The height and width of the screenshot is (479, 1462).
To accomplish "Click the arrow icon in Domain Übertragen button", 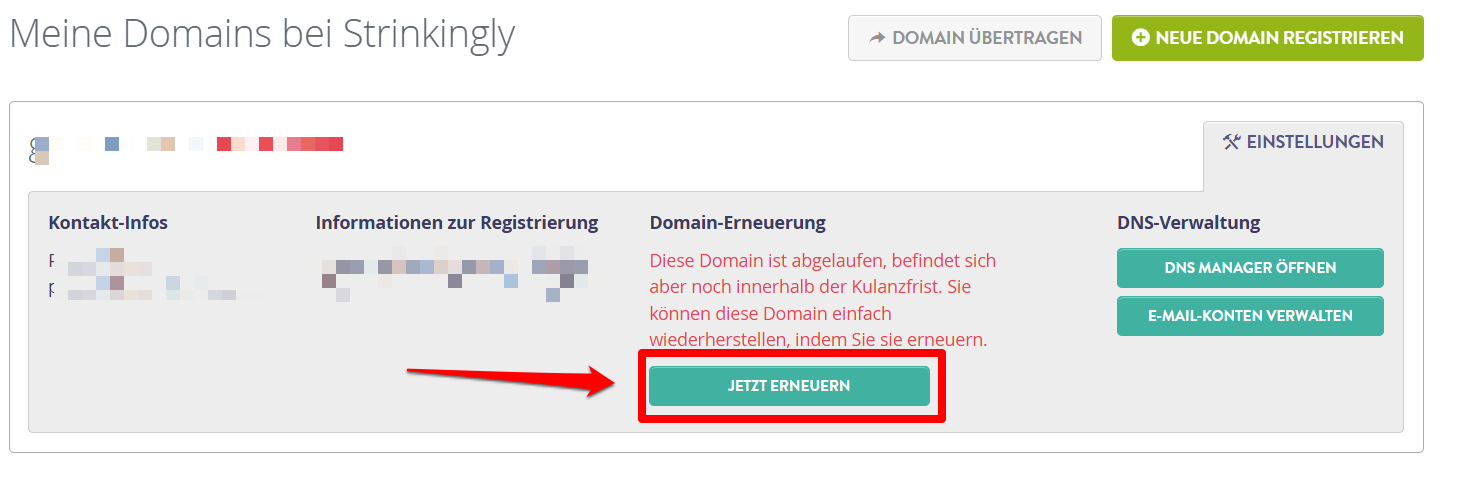I will click(877, 38).
